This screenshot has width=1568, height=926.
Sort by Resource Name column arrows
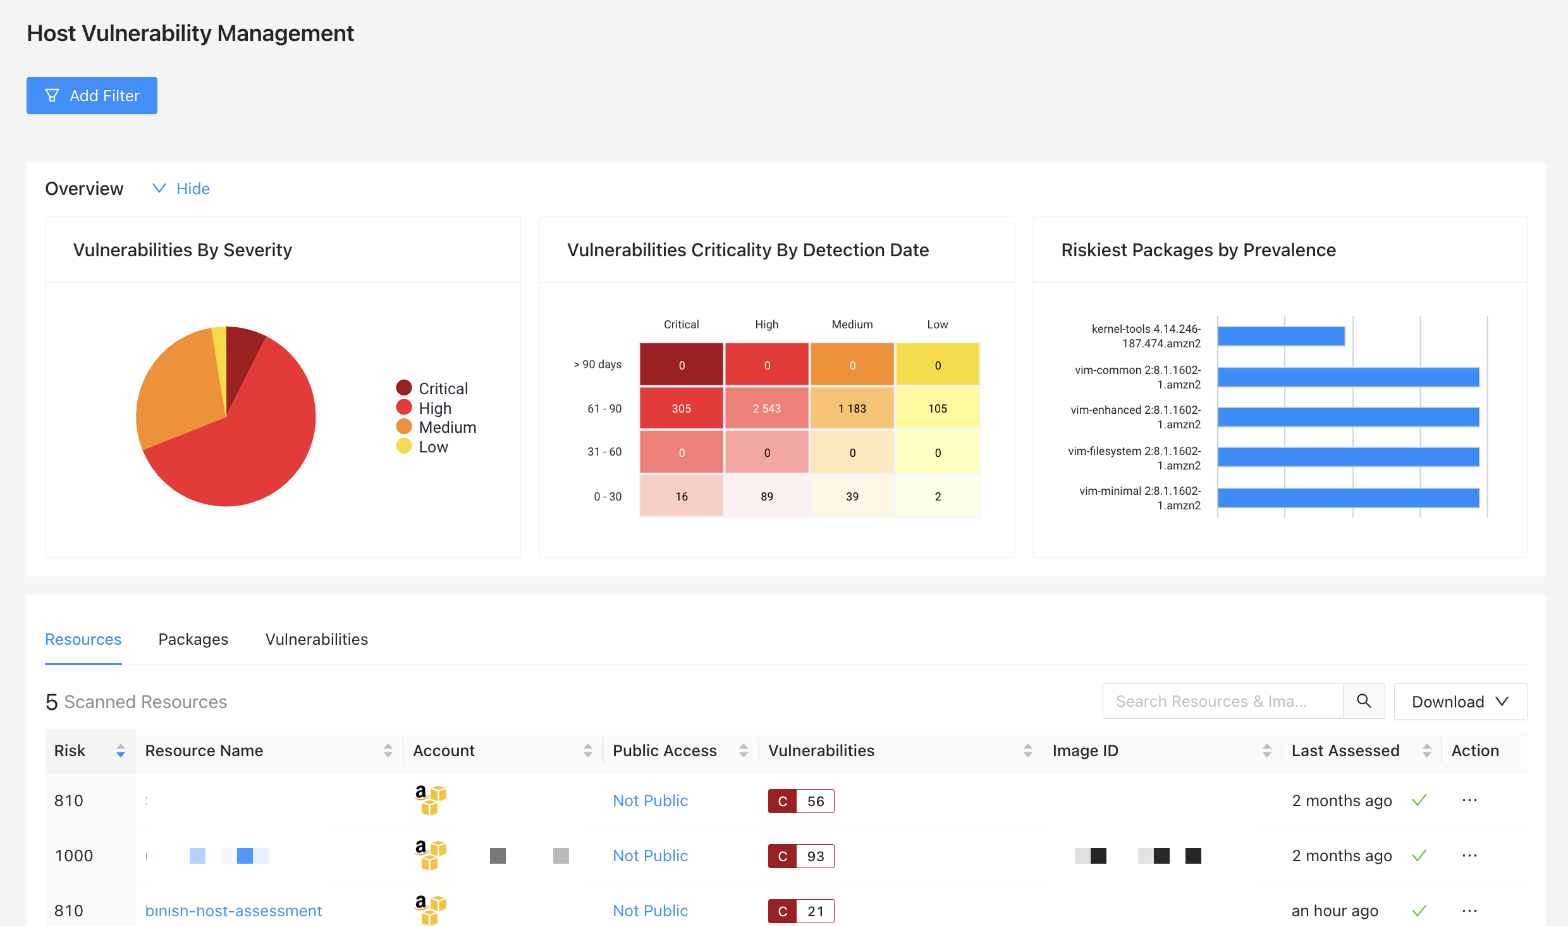388,751
